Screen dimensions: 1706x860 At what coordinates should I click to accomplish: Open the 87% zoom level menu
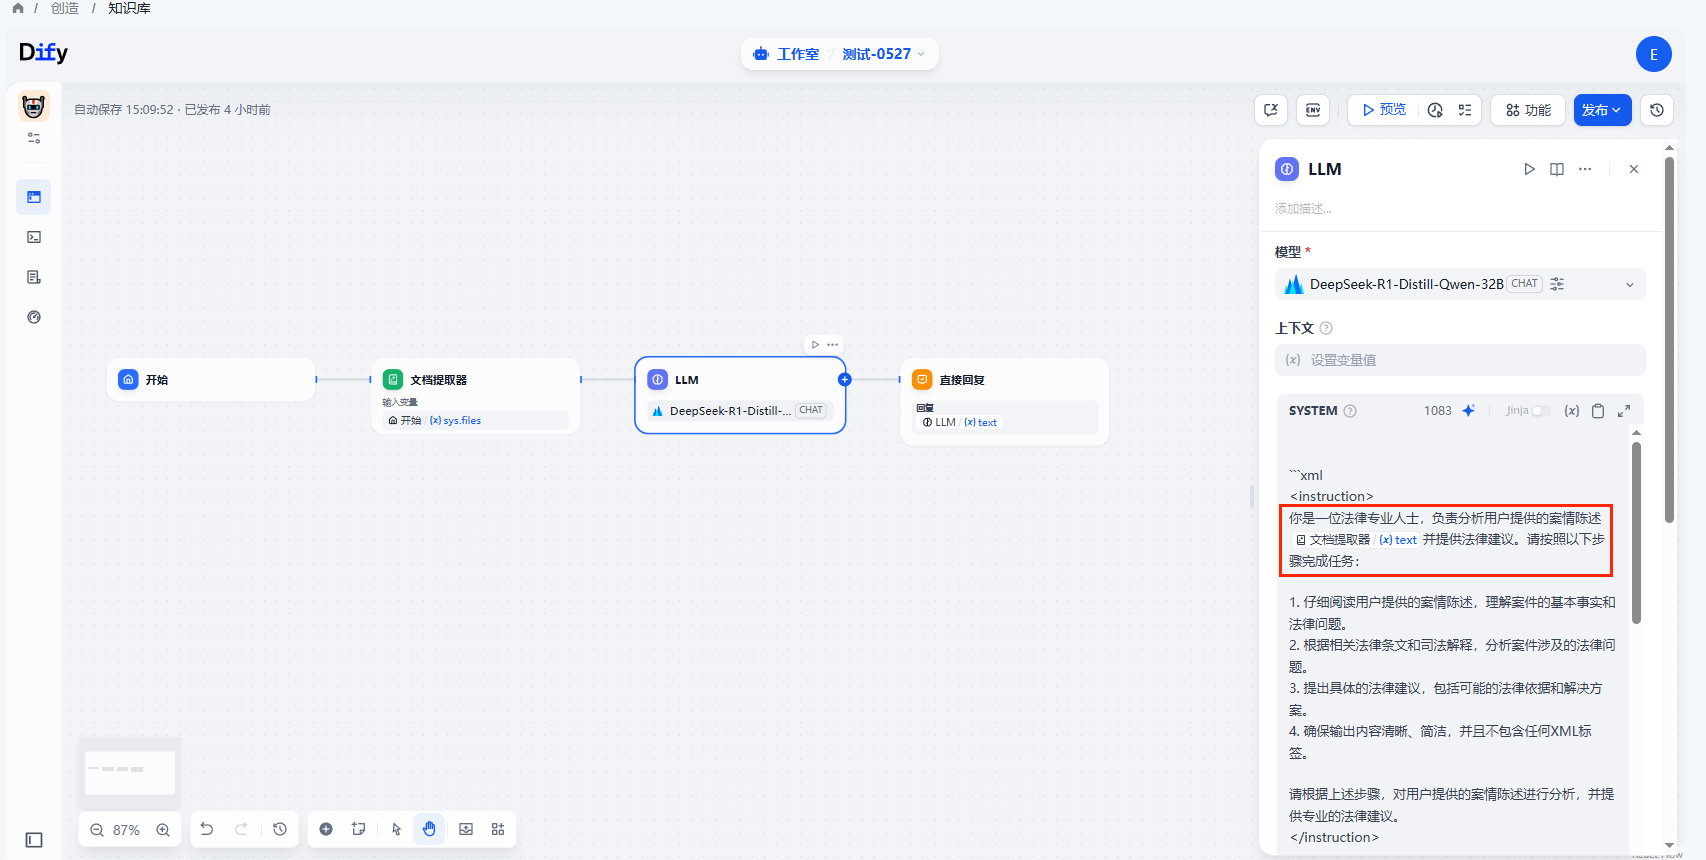[126, 830]
